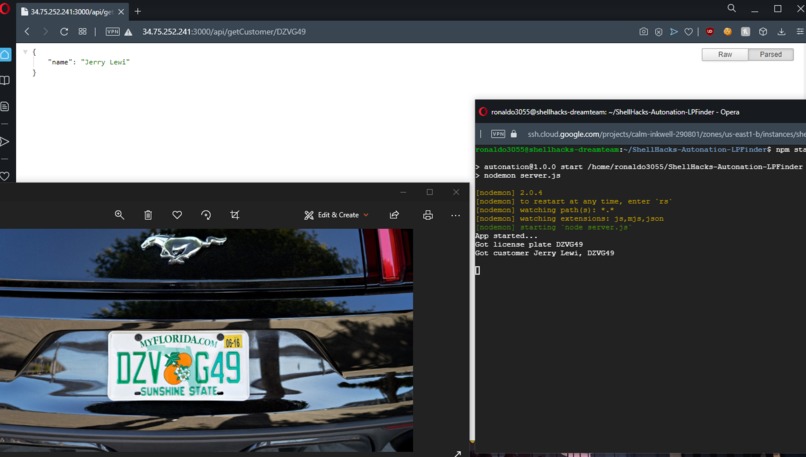Screen dimensions: 806x457
Task: Close the 34.75.252.241 tab
Action: point(121,11)
